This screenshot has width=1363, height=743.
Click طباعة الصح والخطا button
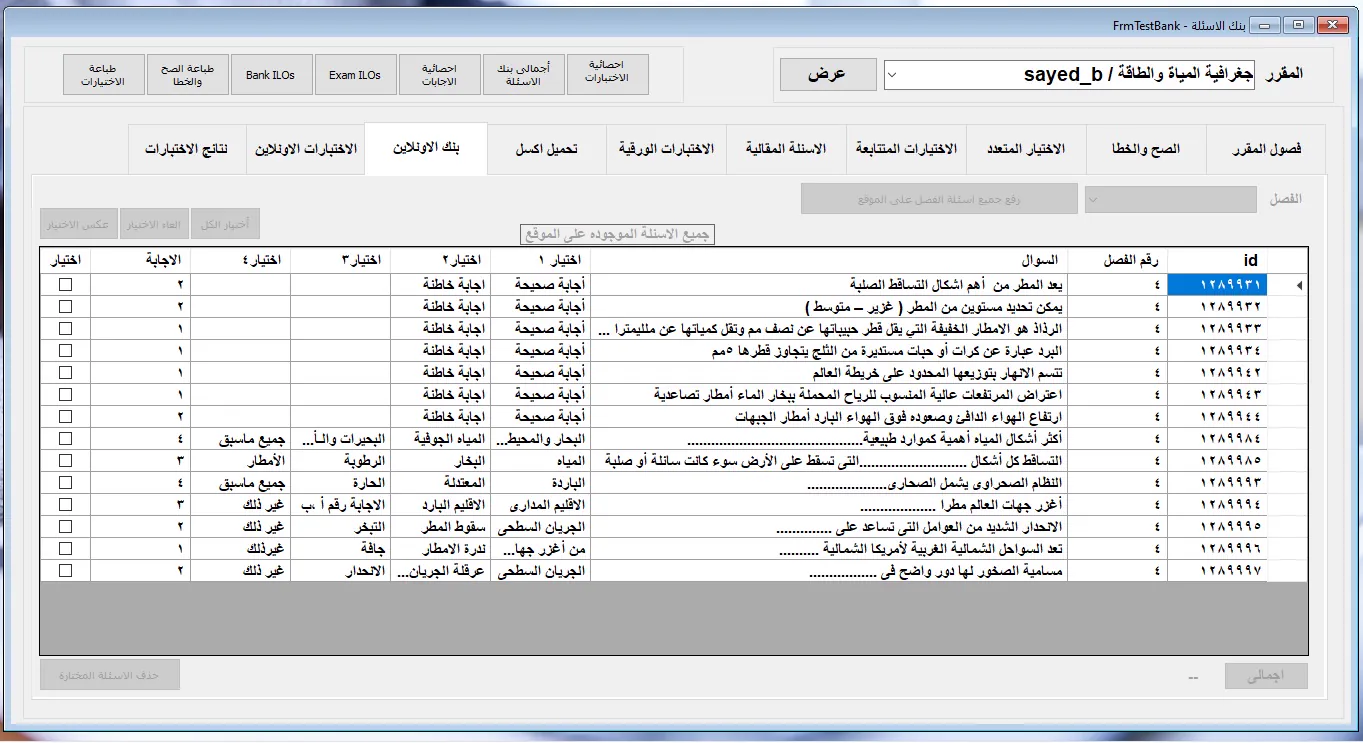[186, 75]
